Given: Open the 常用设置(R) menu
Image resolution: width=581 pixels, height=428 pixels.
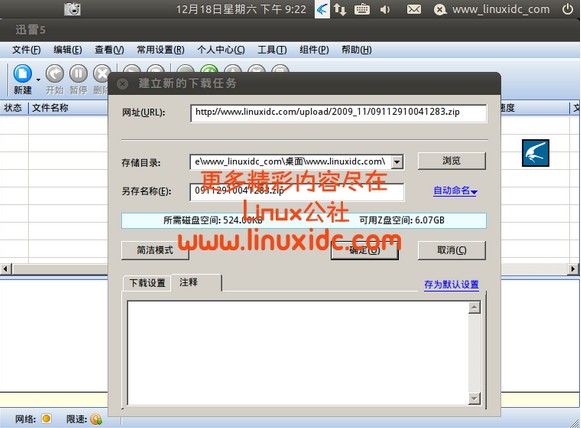Looking at the screenshot, I should click(160, 50).
